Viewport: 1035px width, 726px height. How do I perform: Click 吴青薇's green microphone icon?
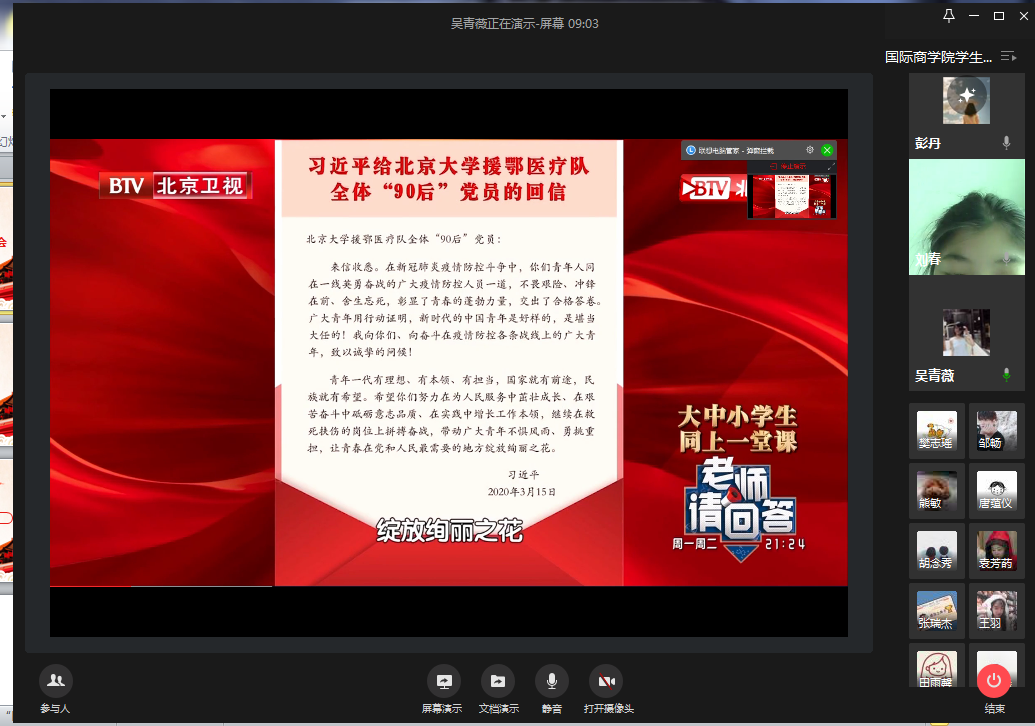click(1007, 375)
